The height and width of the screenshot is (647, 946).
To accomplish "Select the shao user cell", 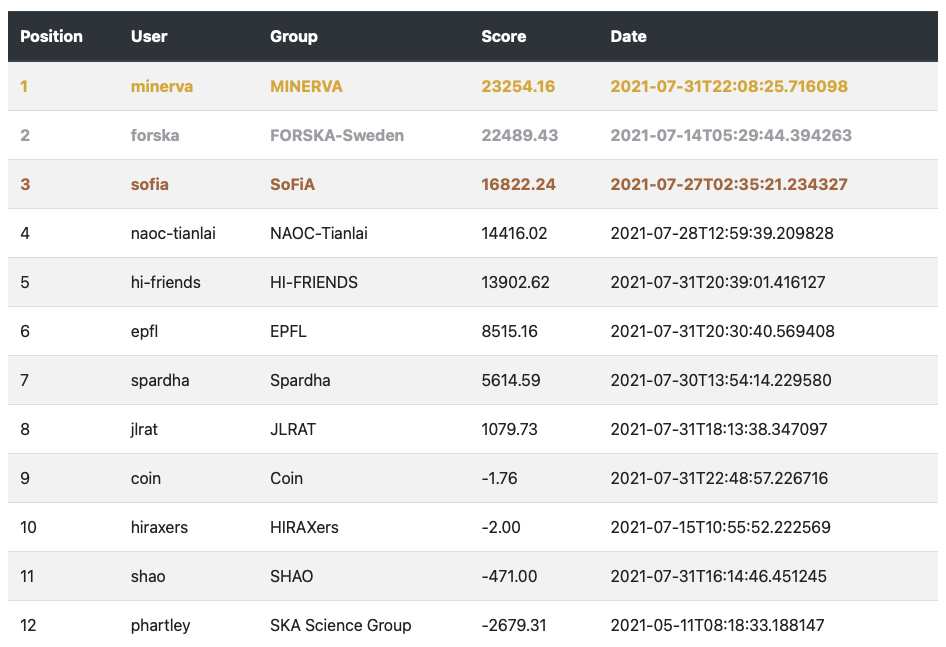I will [x=148, y=576].
